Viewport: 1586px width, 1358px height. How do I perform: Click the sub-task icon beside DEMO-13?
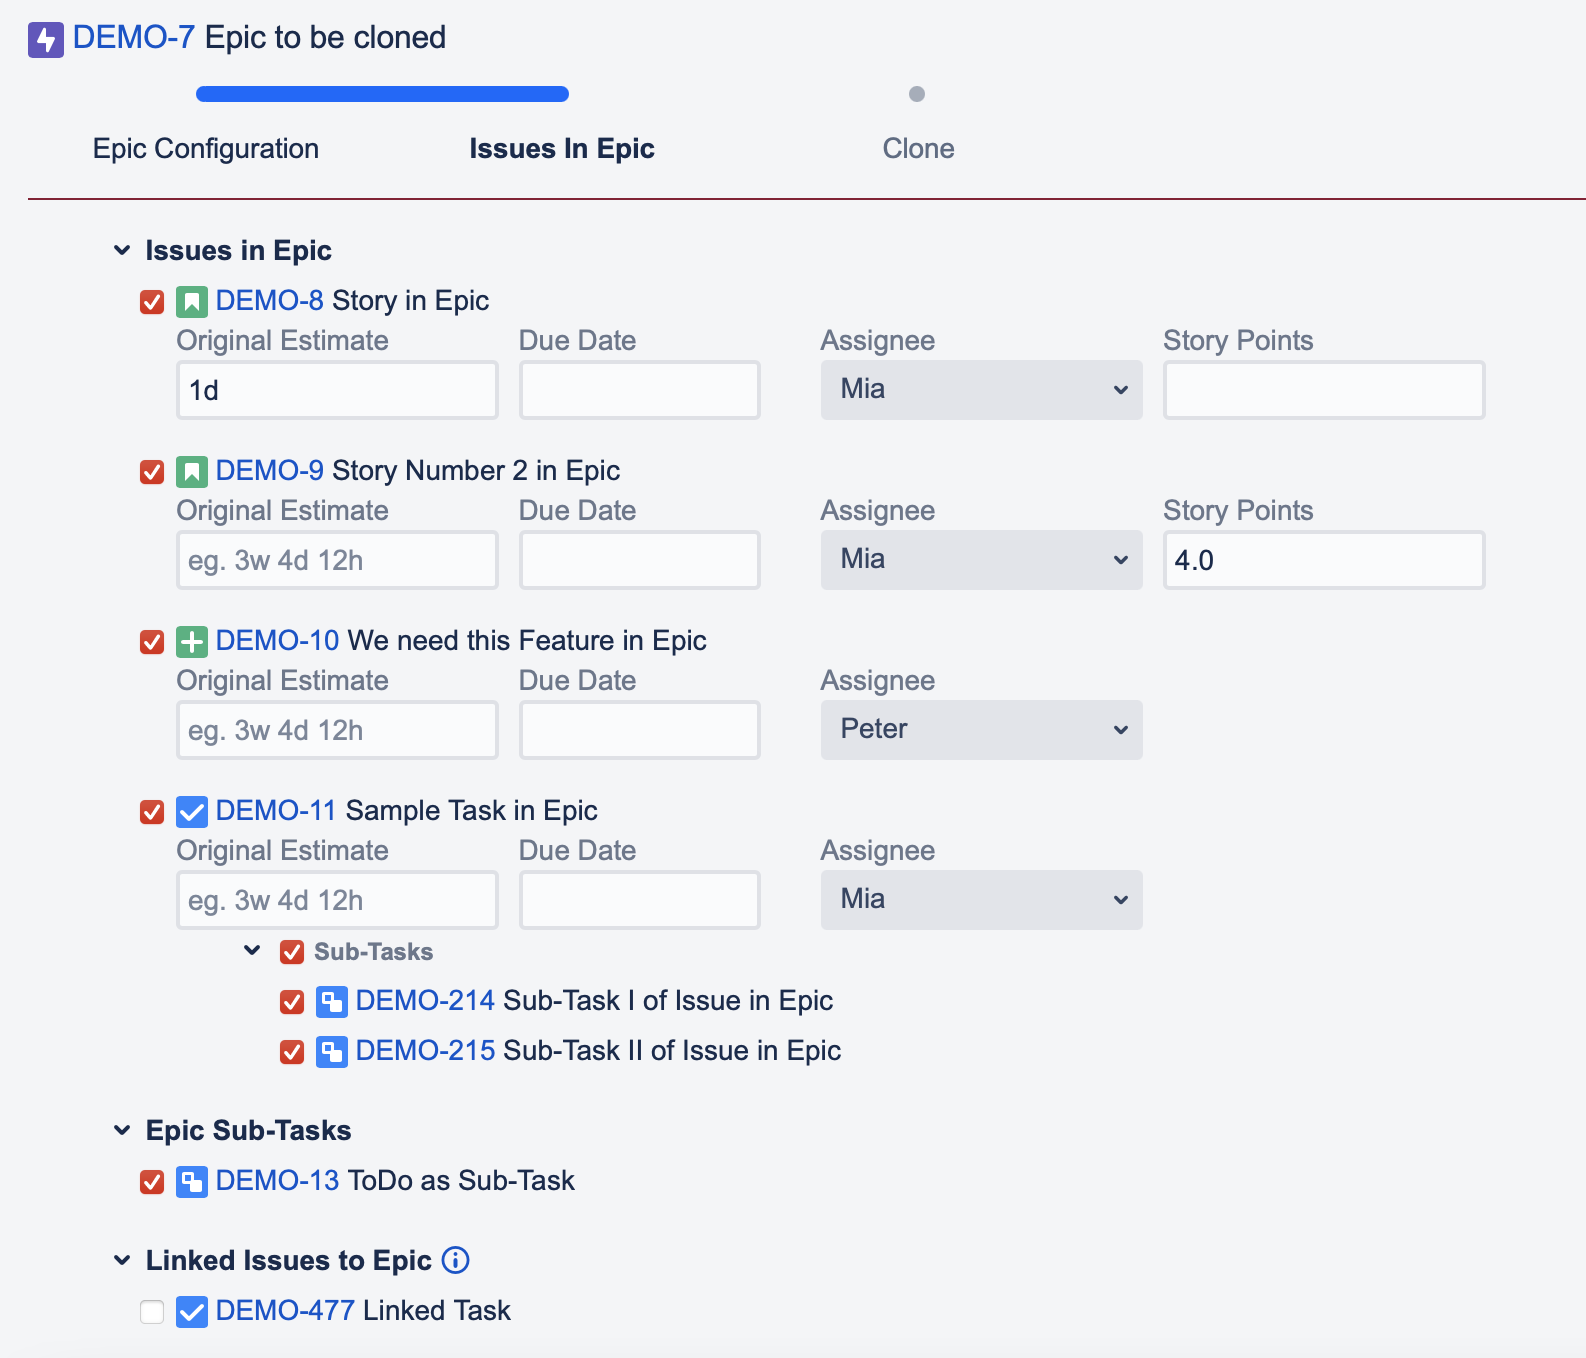click(192, 1181)
